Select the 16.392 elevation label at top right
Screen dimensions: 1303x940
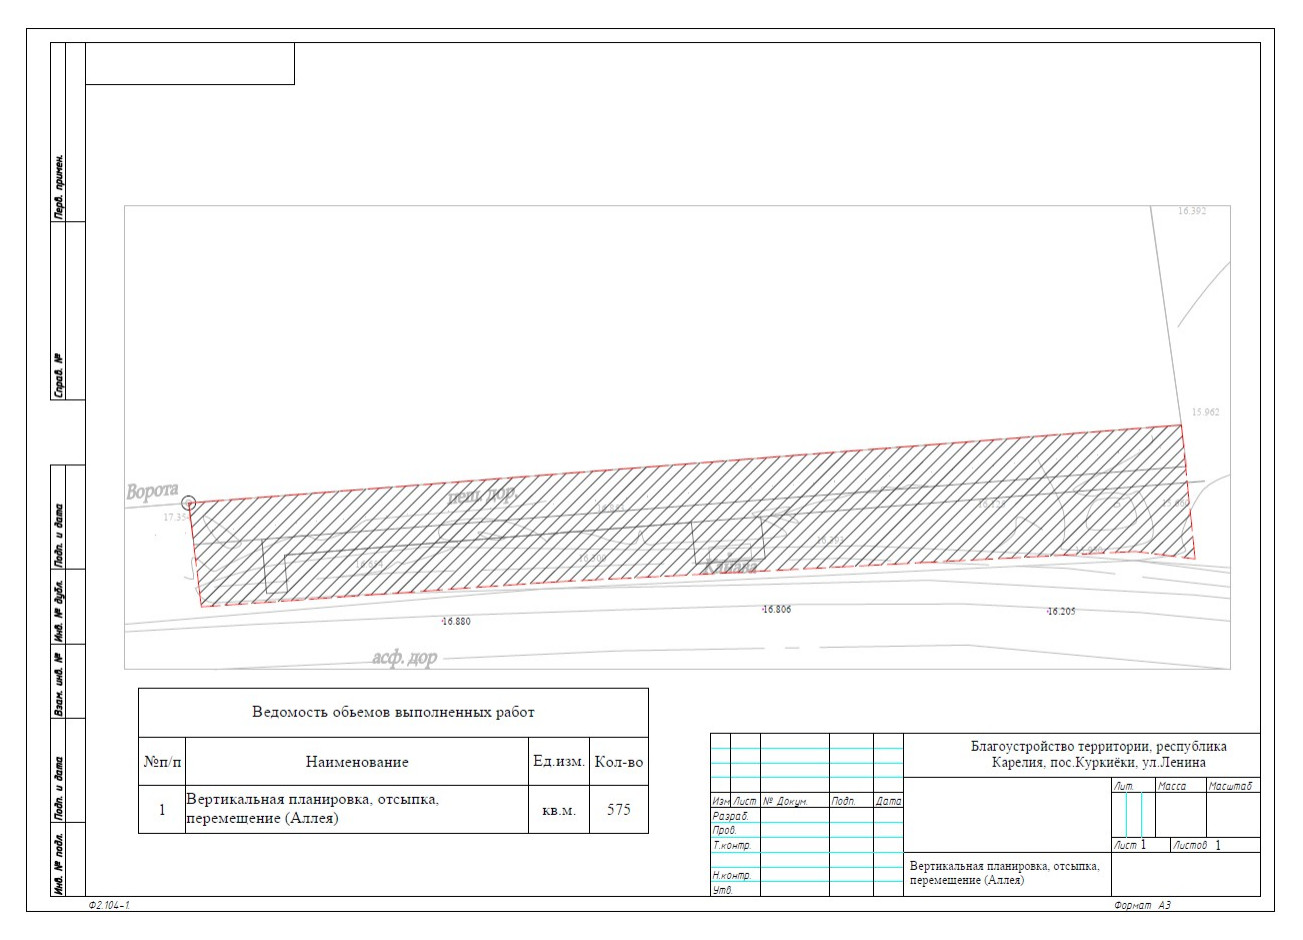1192,212
